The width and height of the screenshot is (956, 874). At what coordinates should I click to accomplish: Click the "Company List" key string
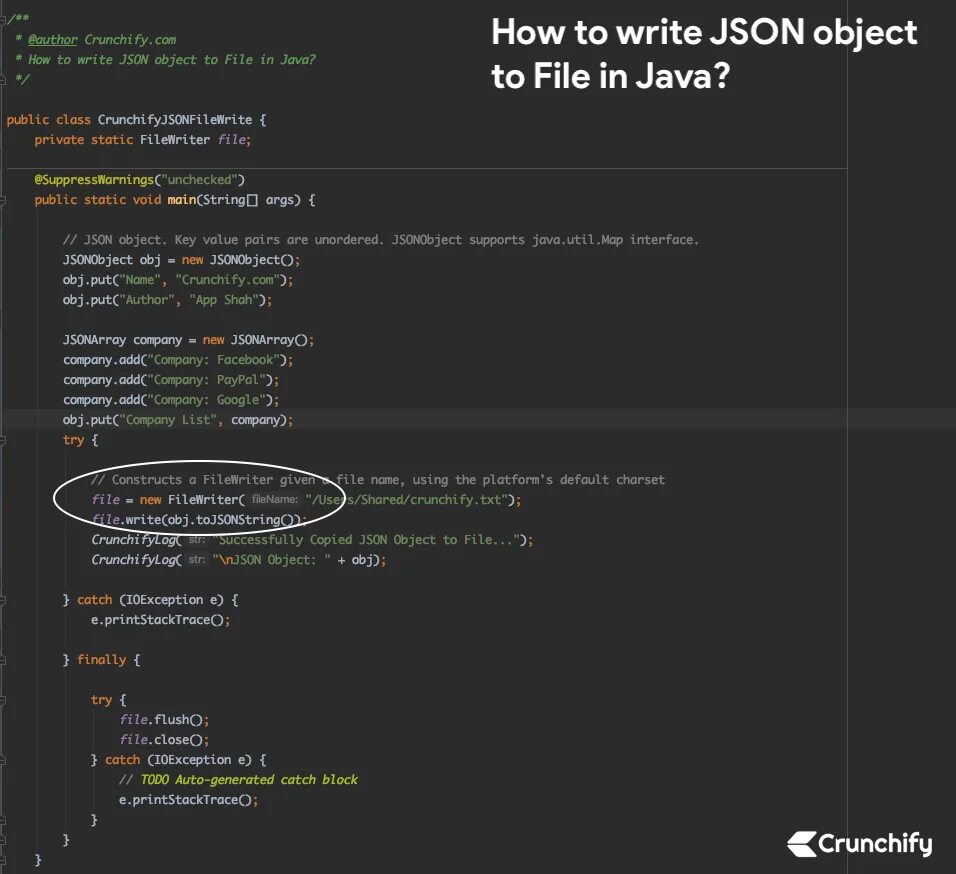click(x=168, y=420)
